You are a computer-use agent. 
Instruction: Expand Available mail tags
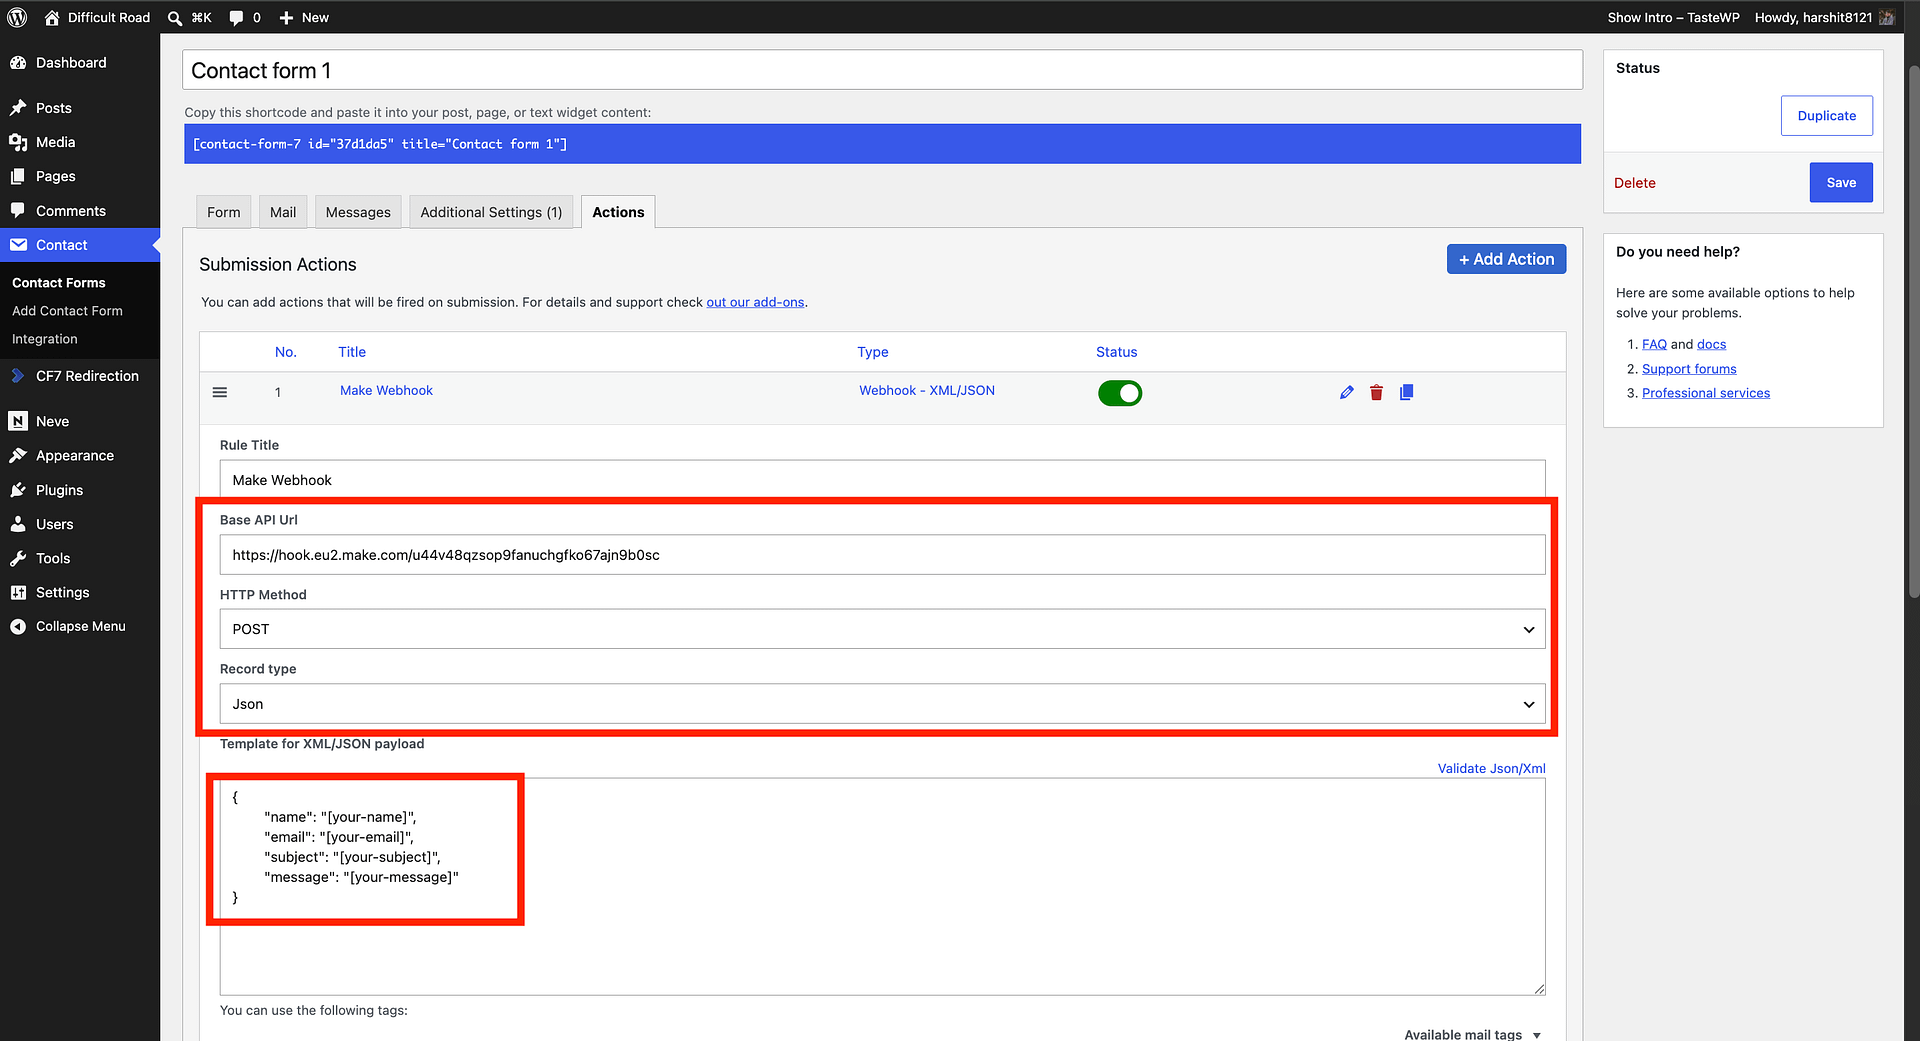[x=1472, y=1034]
